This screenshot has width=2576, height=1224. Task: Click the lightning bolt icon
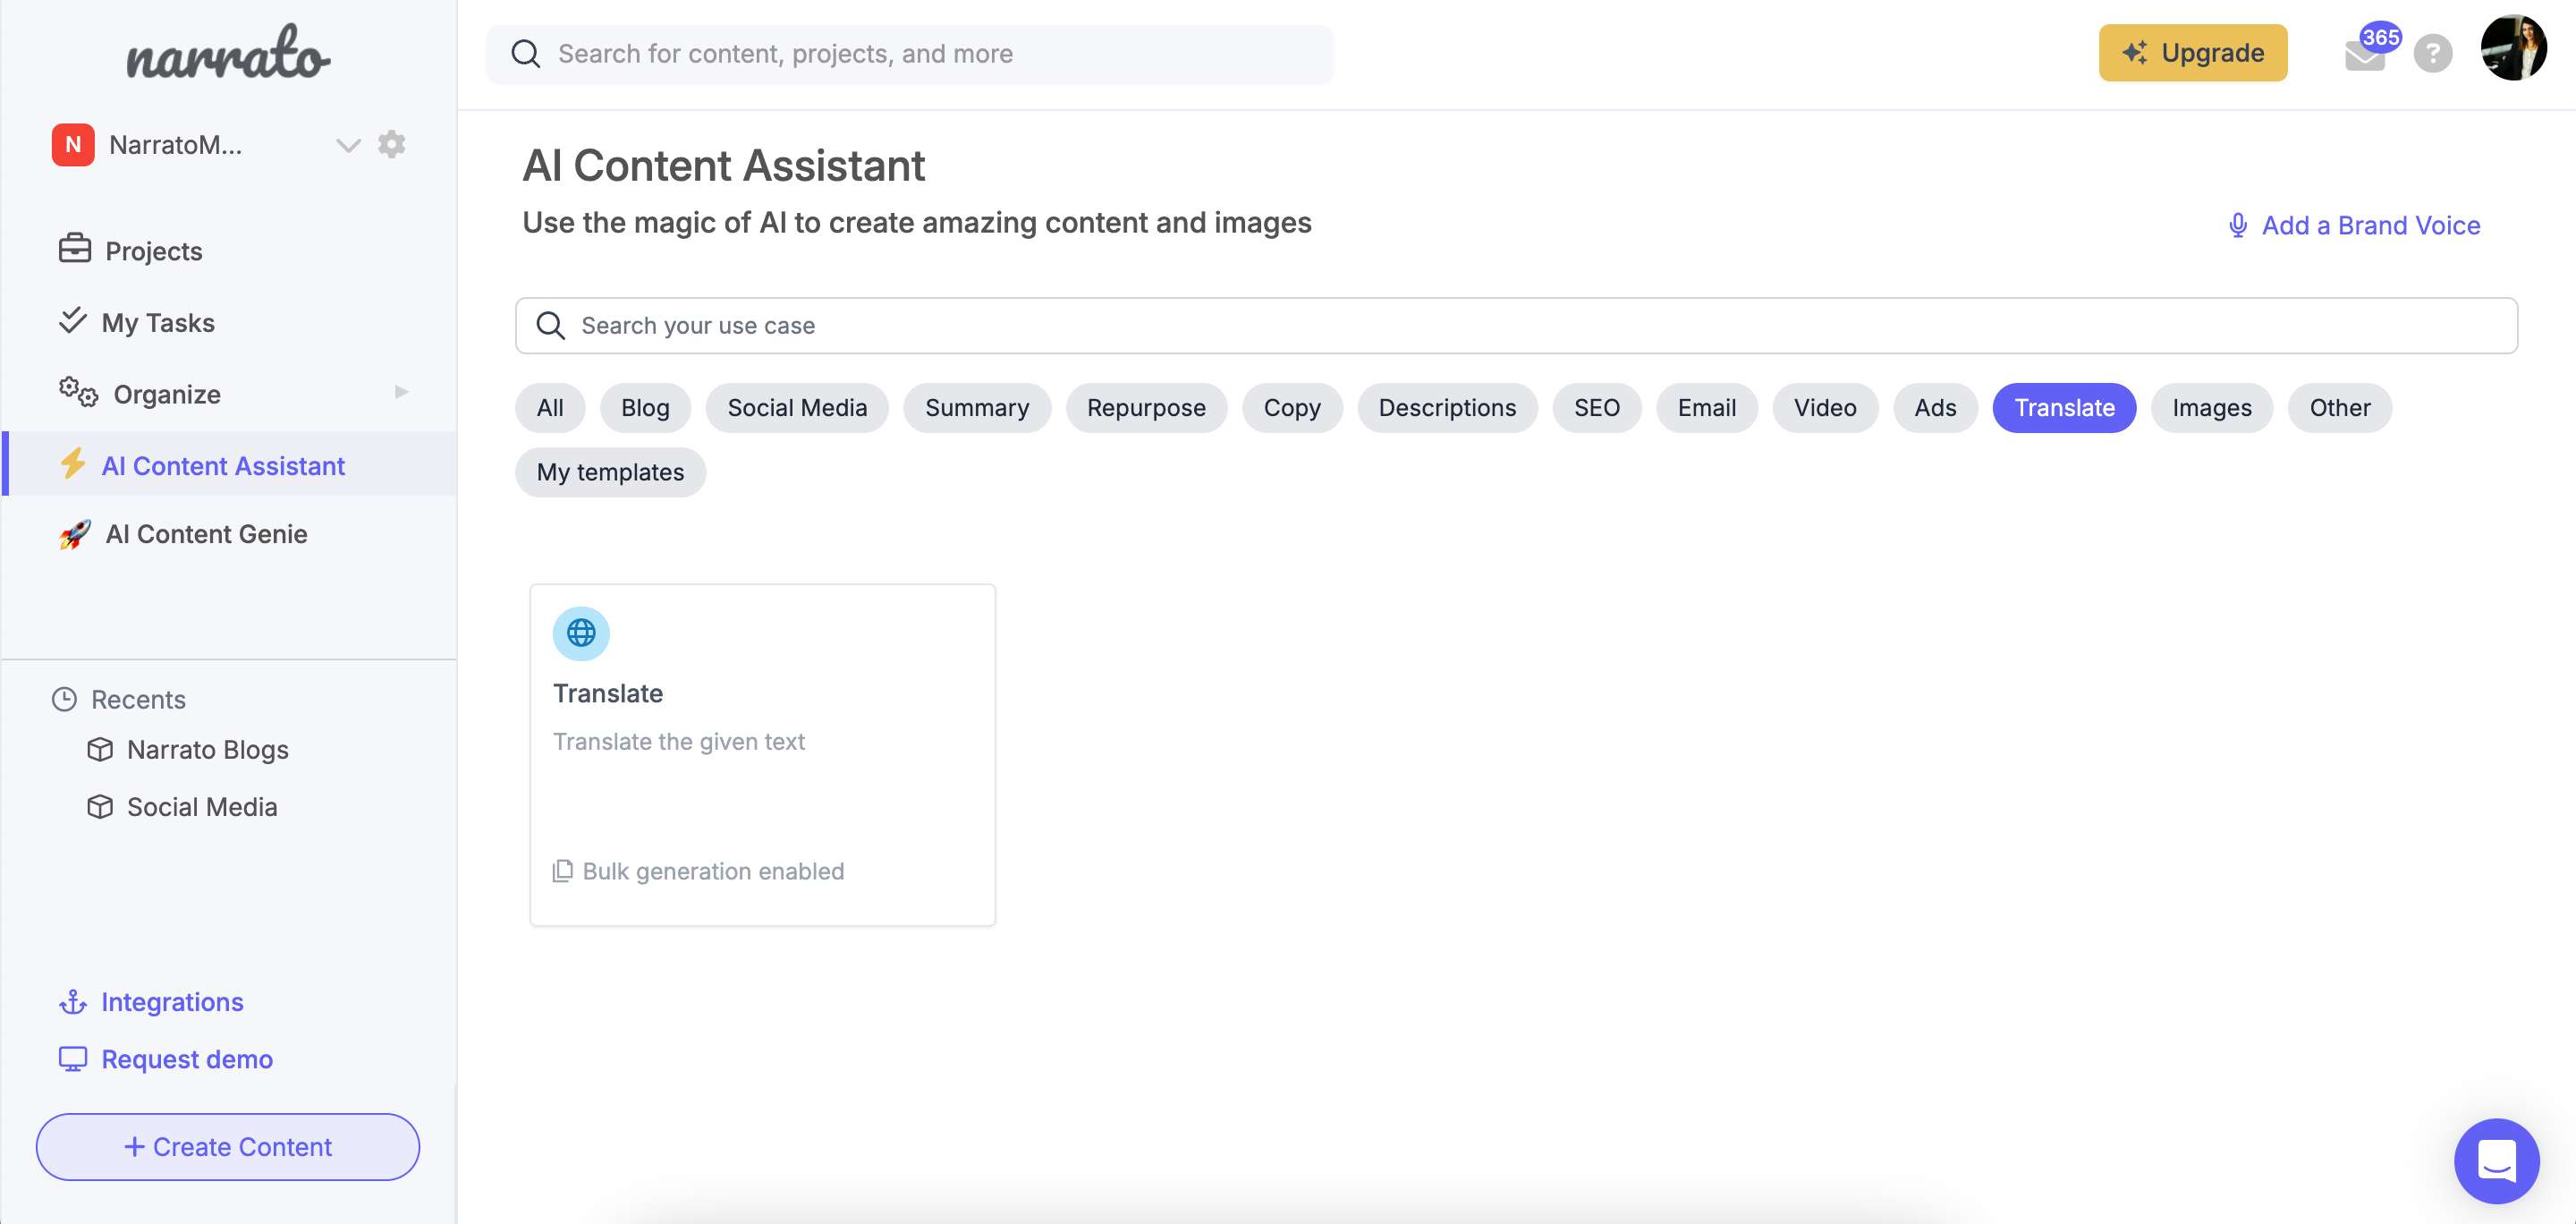73,464
